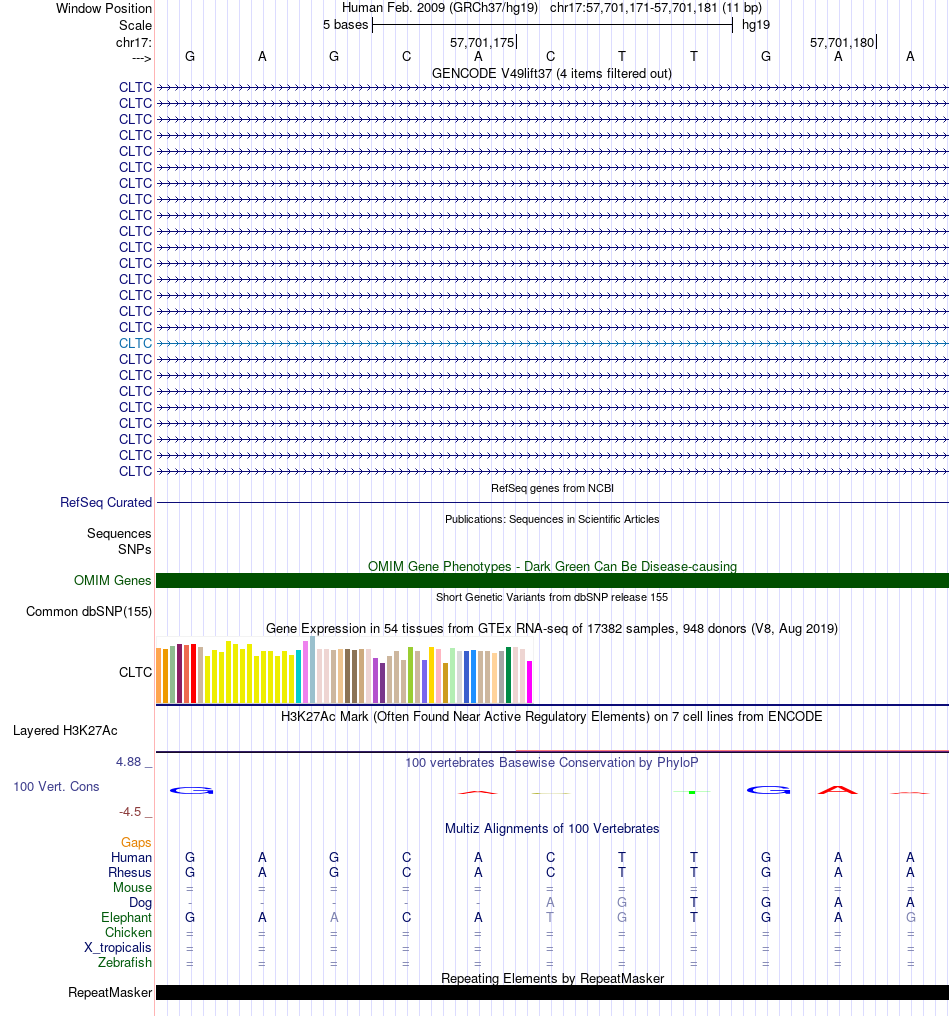Click the black RepeatMasker track bar
950x1016 pixels.
tap(552, 993)
